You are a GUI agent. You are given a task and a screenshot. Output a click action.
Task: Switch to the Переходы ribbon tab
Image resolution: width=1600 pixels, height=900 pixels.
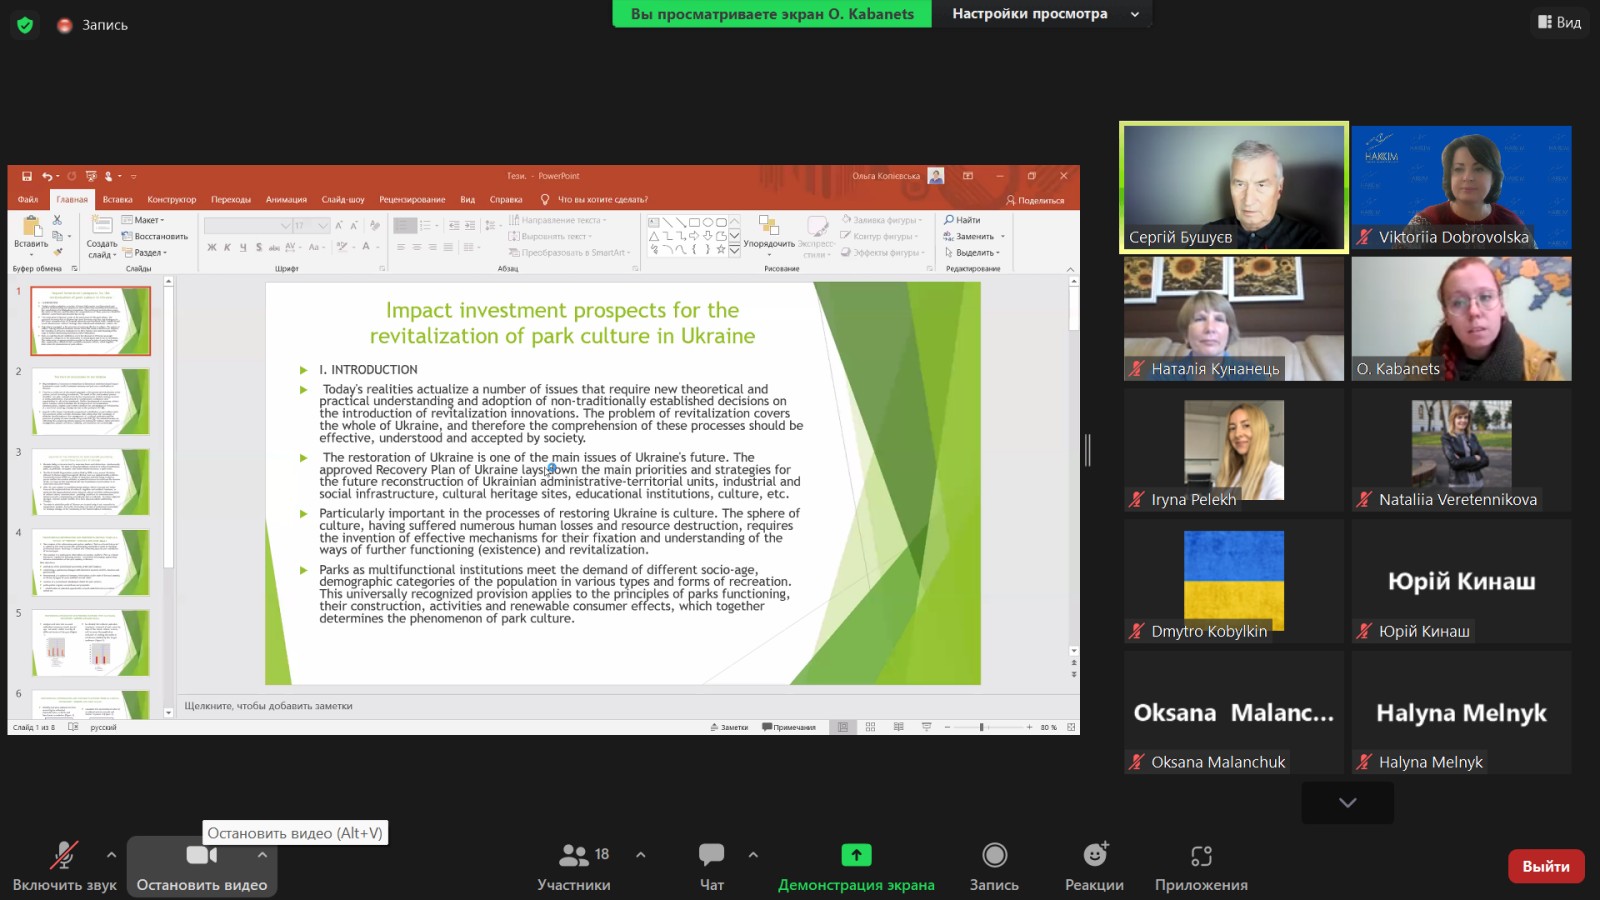(x=231, y=200)
